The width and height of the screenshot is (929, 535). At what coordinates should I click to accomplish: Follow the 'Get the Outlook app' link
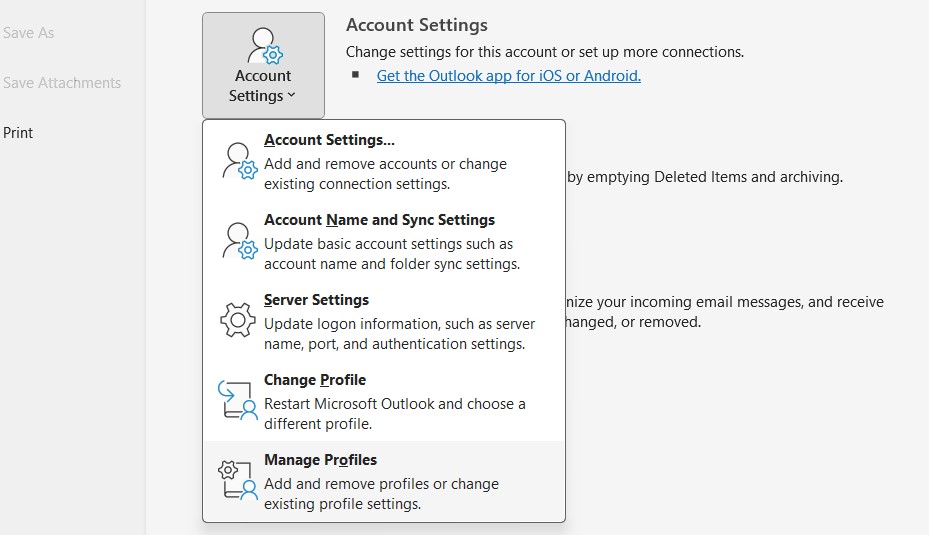(x=508, y=76)
